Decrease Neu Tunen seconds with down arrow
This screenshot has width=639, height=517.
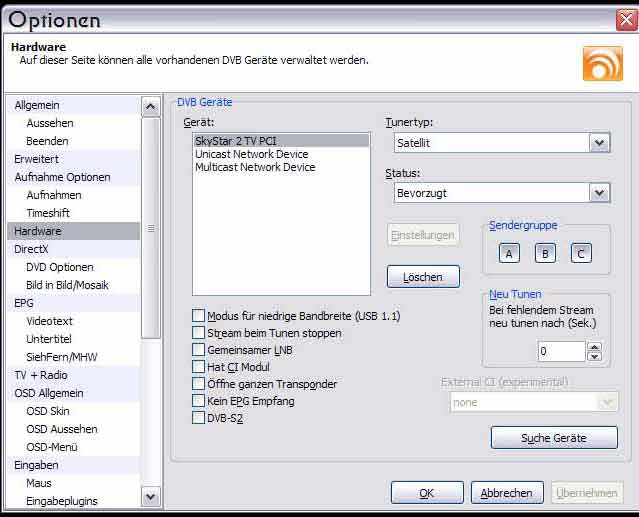[x=595, y=357]
